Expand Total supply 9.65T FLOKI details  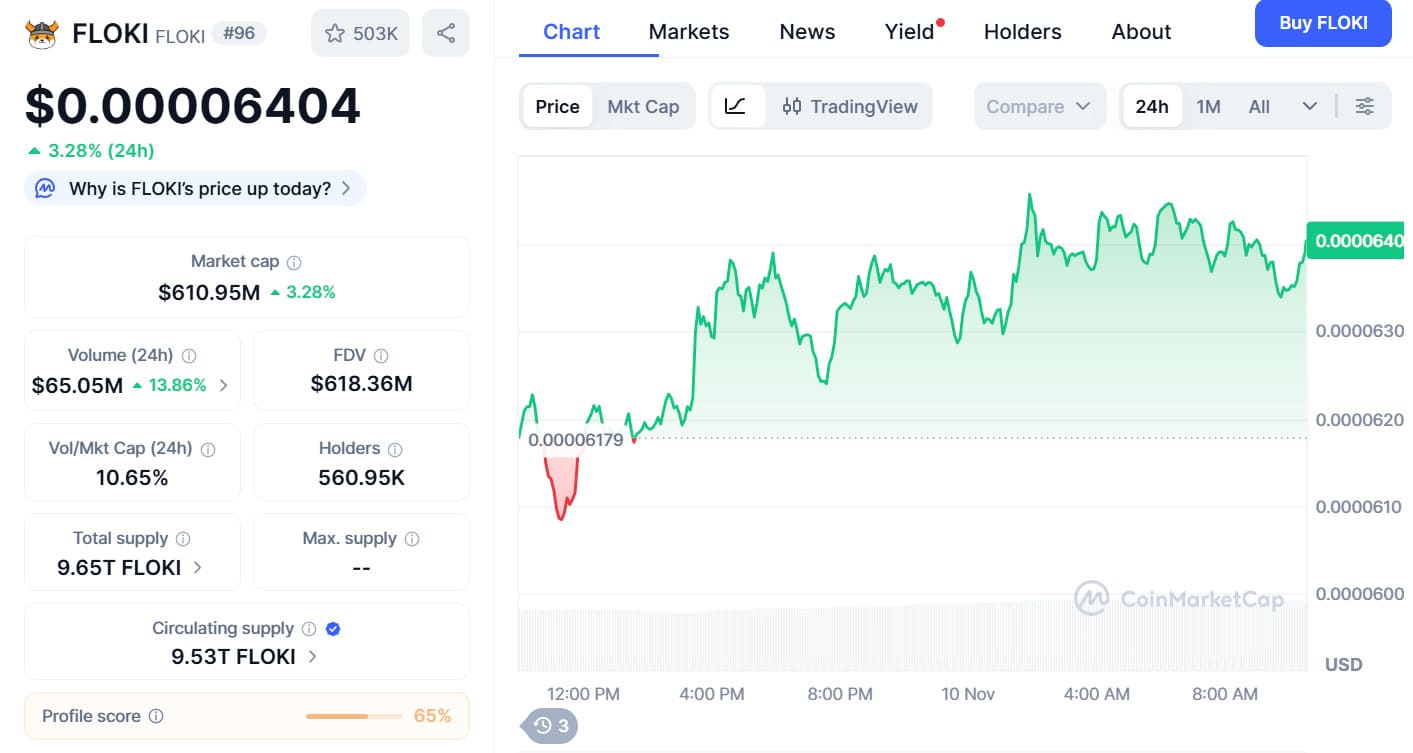198,567
